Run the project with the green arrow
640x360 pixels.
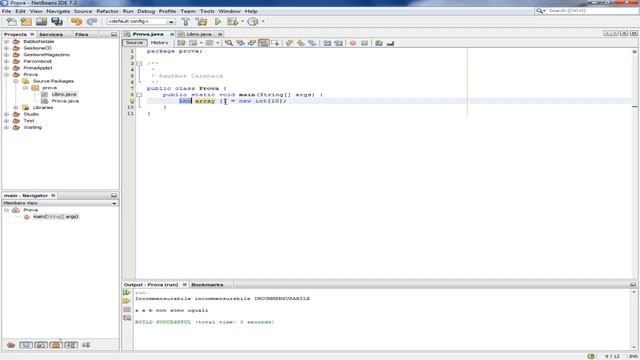click(218, 22)
